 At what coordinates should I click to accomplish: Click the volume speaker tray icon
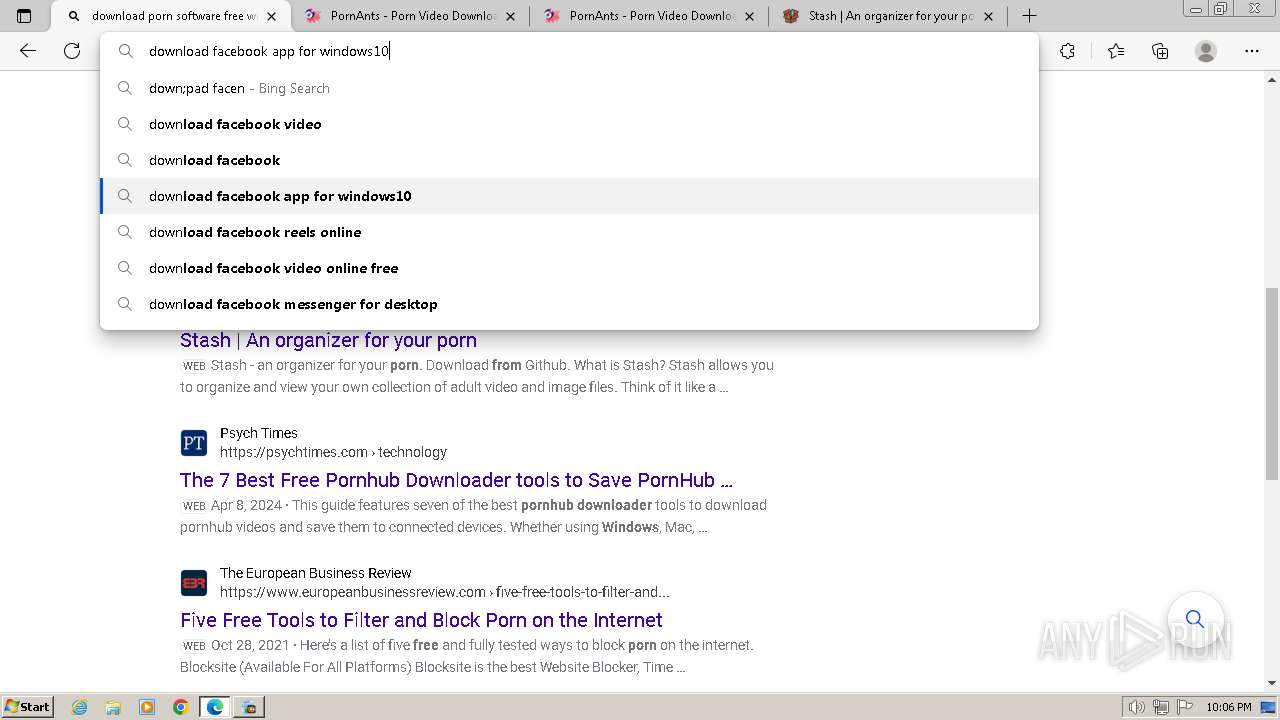[1137, 707]
